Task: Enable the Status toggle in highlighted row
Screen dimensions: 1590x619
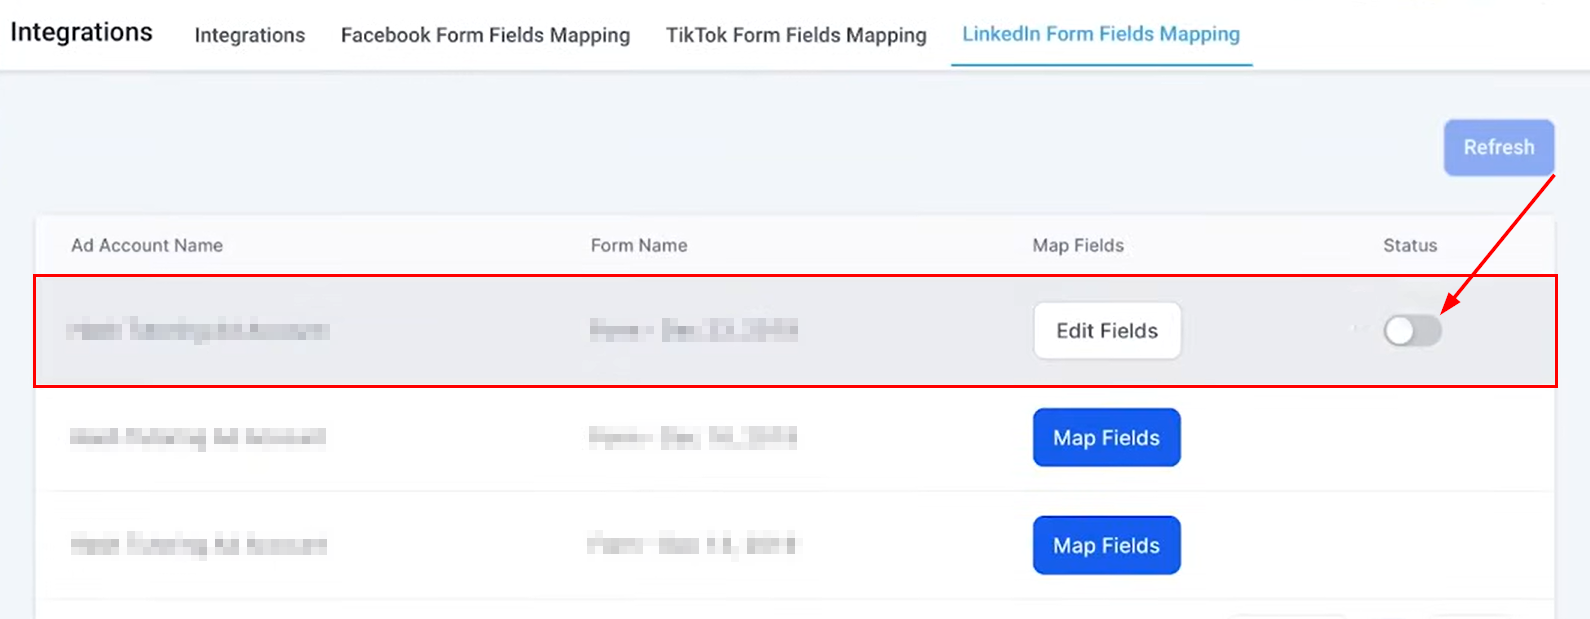Action: pyautogui.click(x=1412, y=330)
